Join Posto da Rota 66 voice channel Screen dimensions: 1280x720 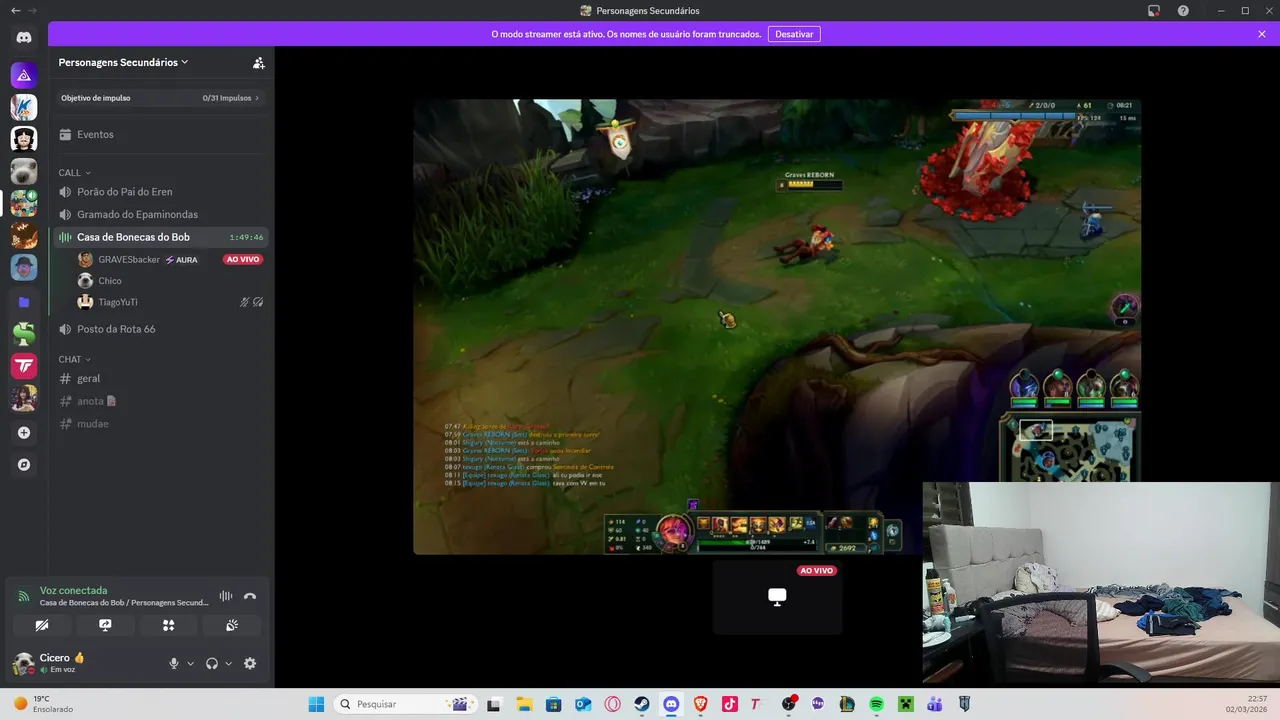(x=161, y=329)
